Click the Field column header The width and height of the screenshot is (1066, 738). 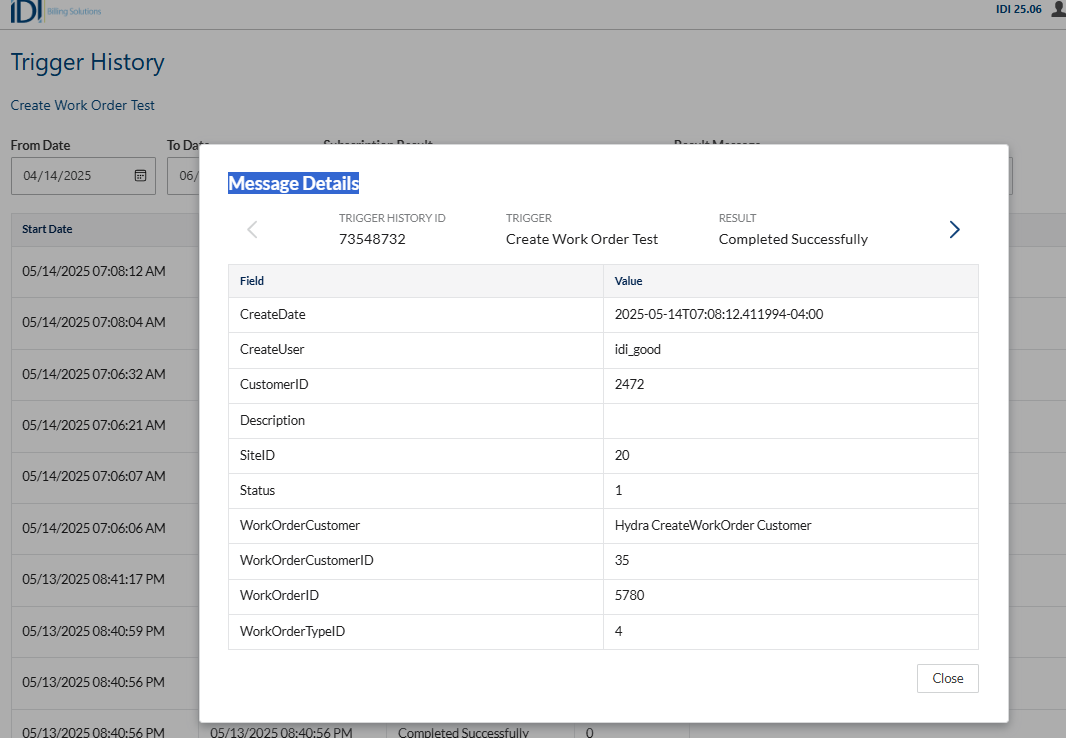pos(251,281)
